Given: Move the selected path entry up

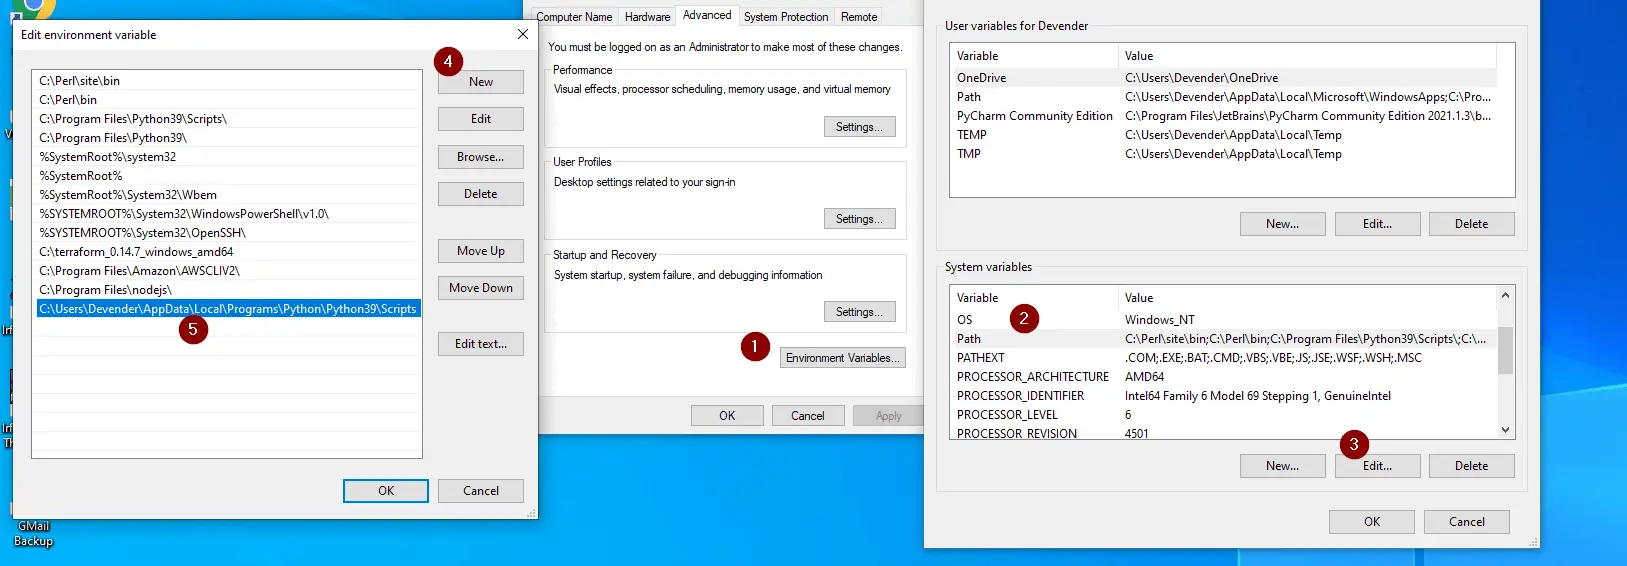Looking at the screenshot, I should (x=480, y=251).
